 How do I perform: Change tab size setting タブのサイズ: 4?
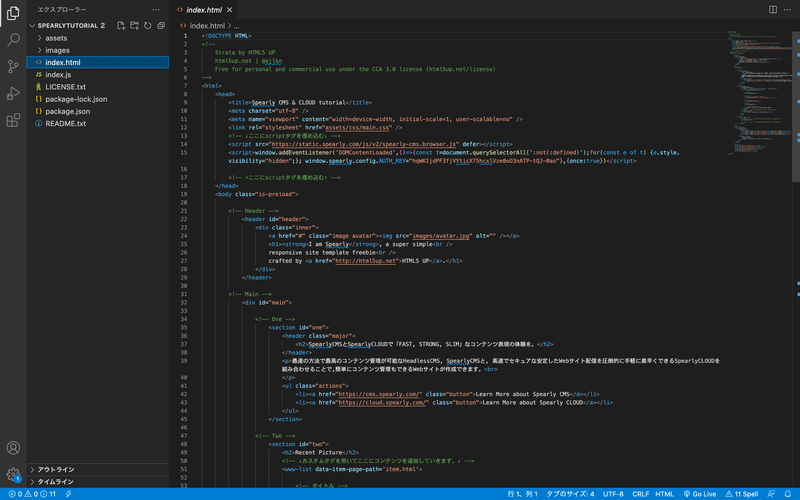point(570,494)
